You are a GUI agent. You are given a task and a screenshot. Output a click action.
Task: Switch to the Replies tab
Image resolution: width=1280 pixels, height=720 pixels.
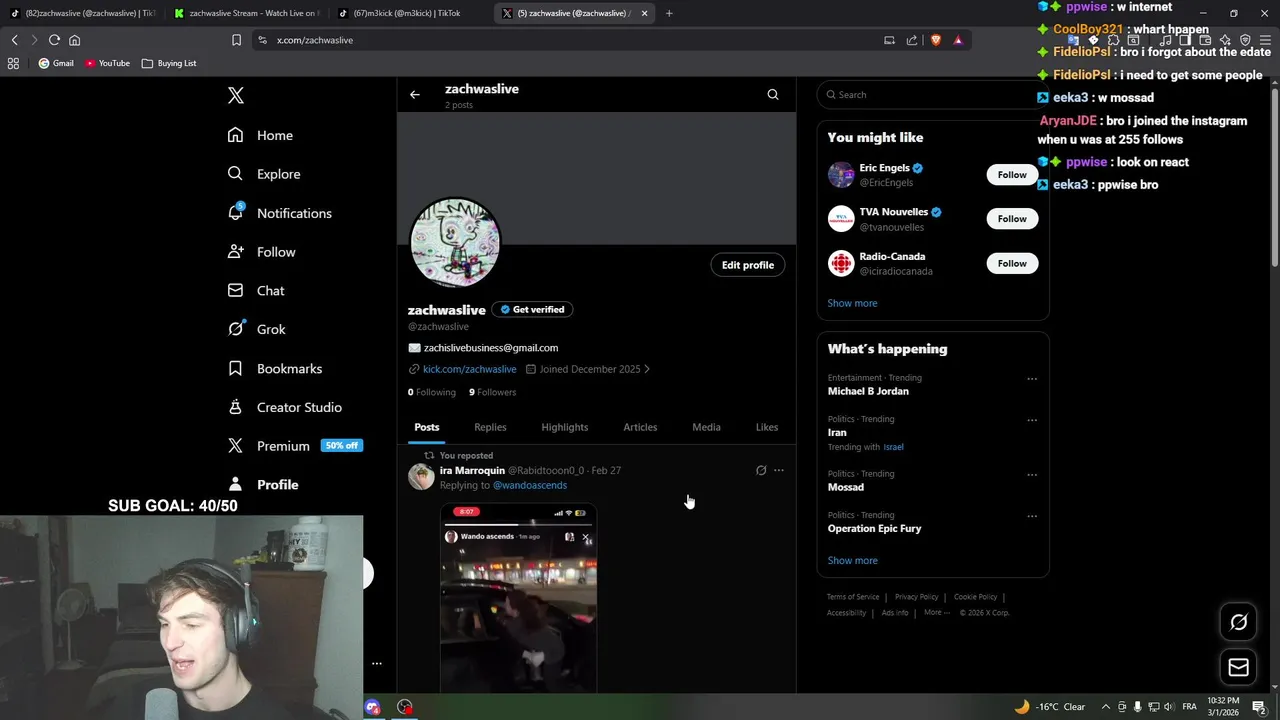tap(490, 427)
